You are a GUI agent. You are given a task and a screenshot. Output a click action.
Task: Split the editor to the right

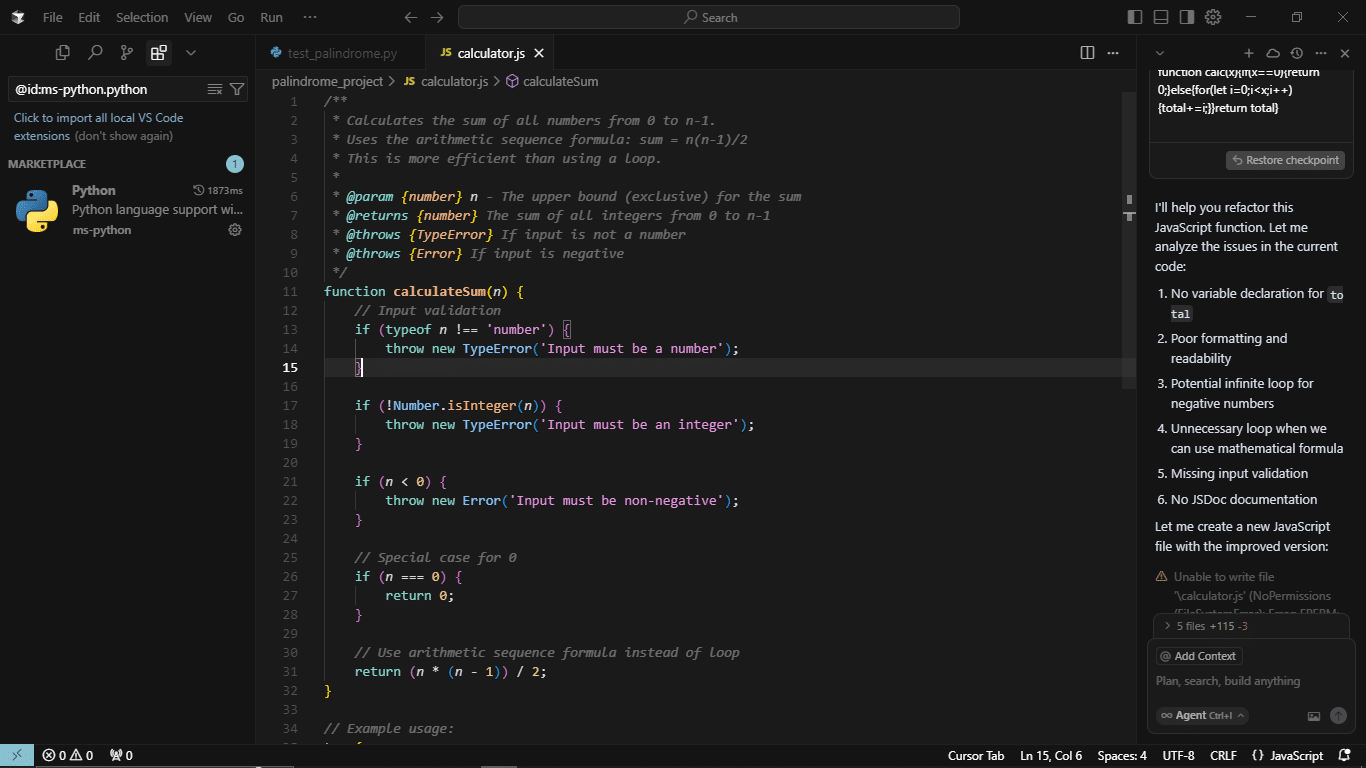(1087, 53)
